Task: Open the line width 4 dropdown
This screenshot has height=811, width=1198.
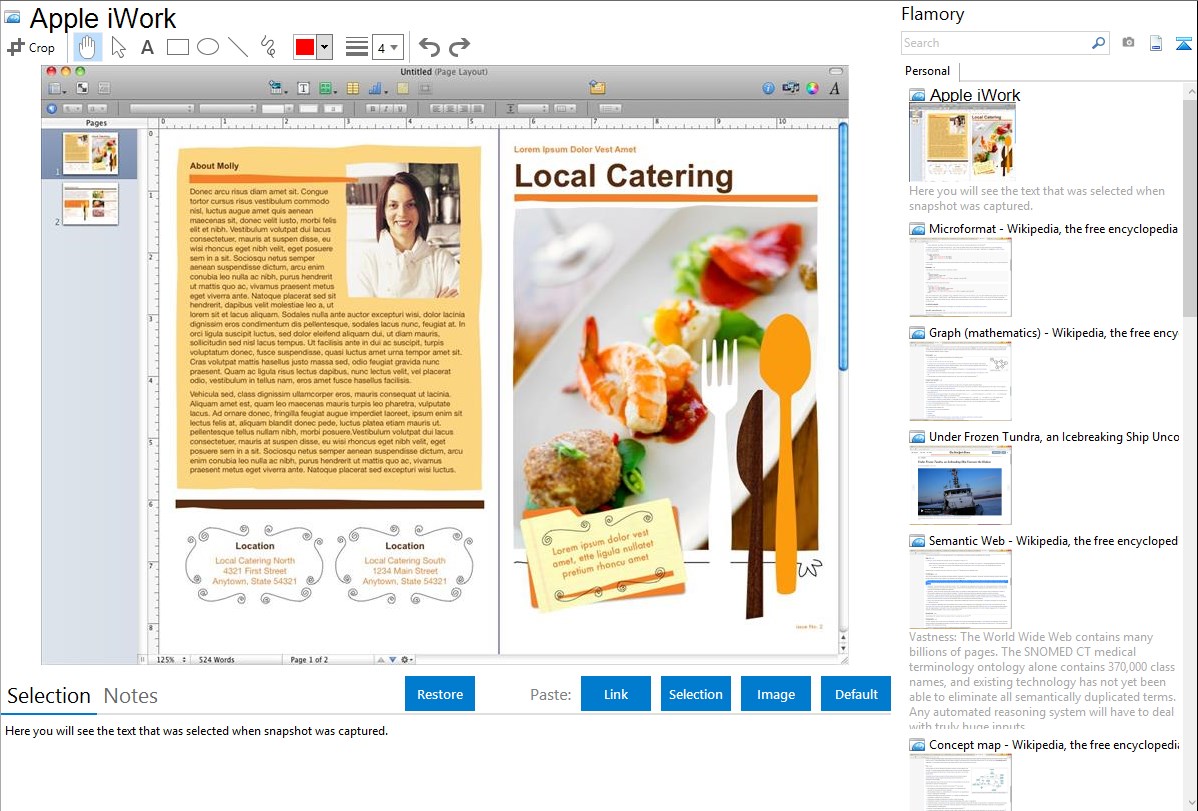Action: 387,48
